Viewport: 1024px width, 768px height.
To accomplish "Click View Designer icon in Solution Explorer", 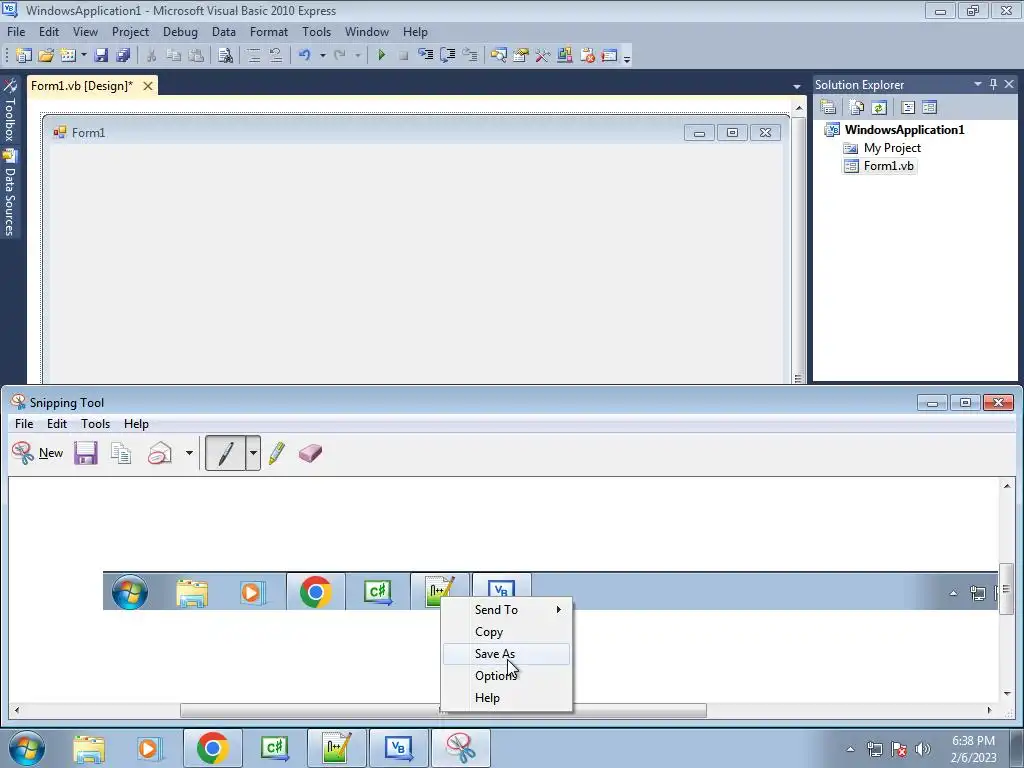I will tap(929, 107).
